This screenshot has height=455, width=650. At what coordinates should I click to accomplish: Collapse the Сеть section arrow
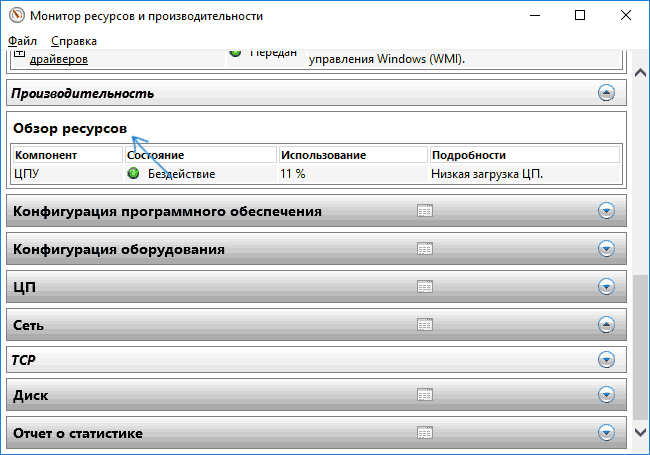[x=606, y=325]
